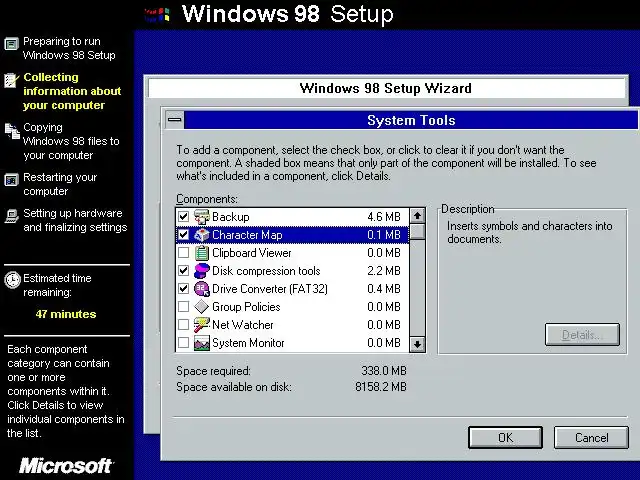Screen dimensions: 640x480
Task: Uncheck the Backup checkbox
Action: click(184, 217)
